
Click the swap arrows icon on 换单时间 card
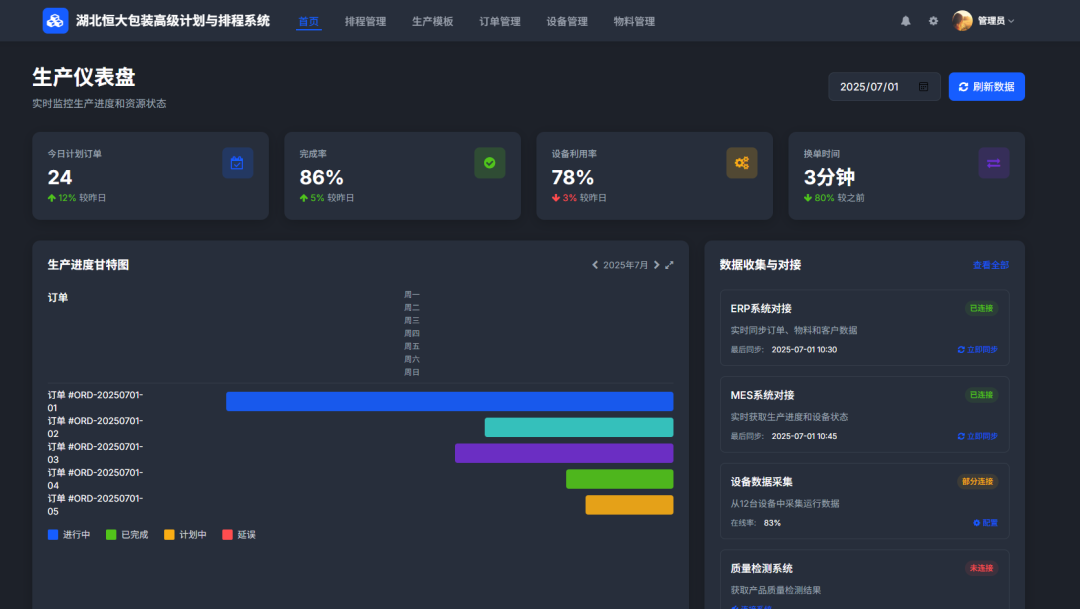pyautogui.click(x=993, y=163)
